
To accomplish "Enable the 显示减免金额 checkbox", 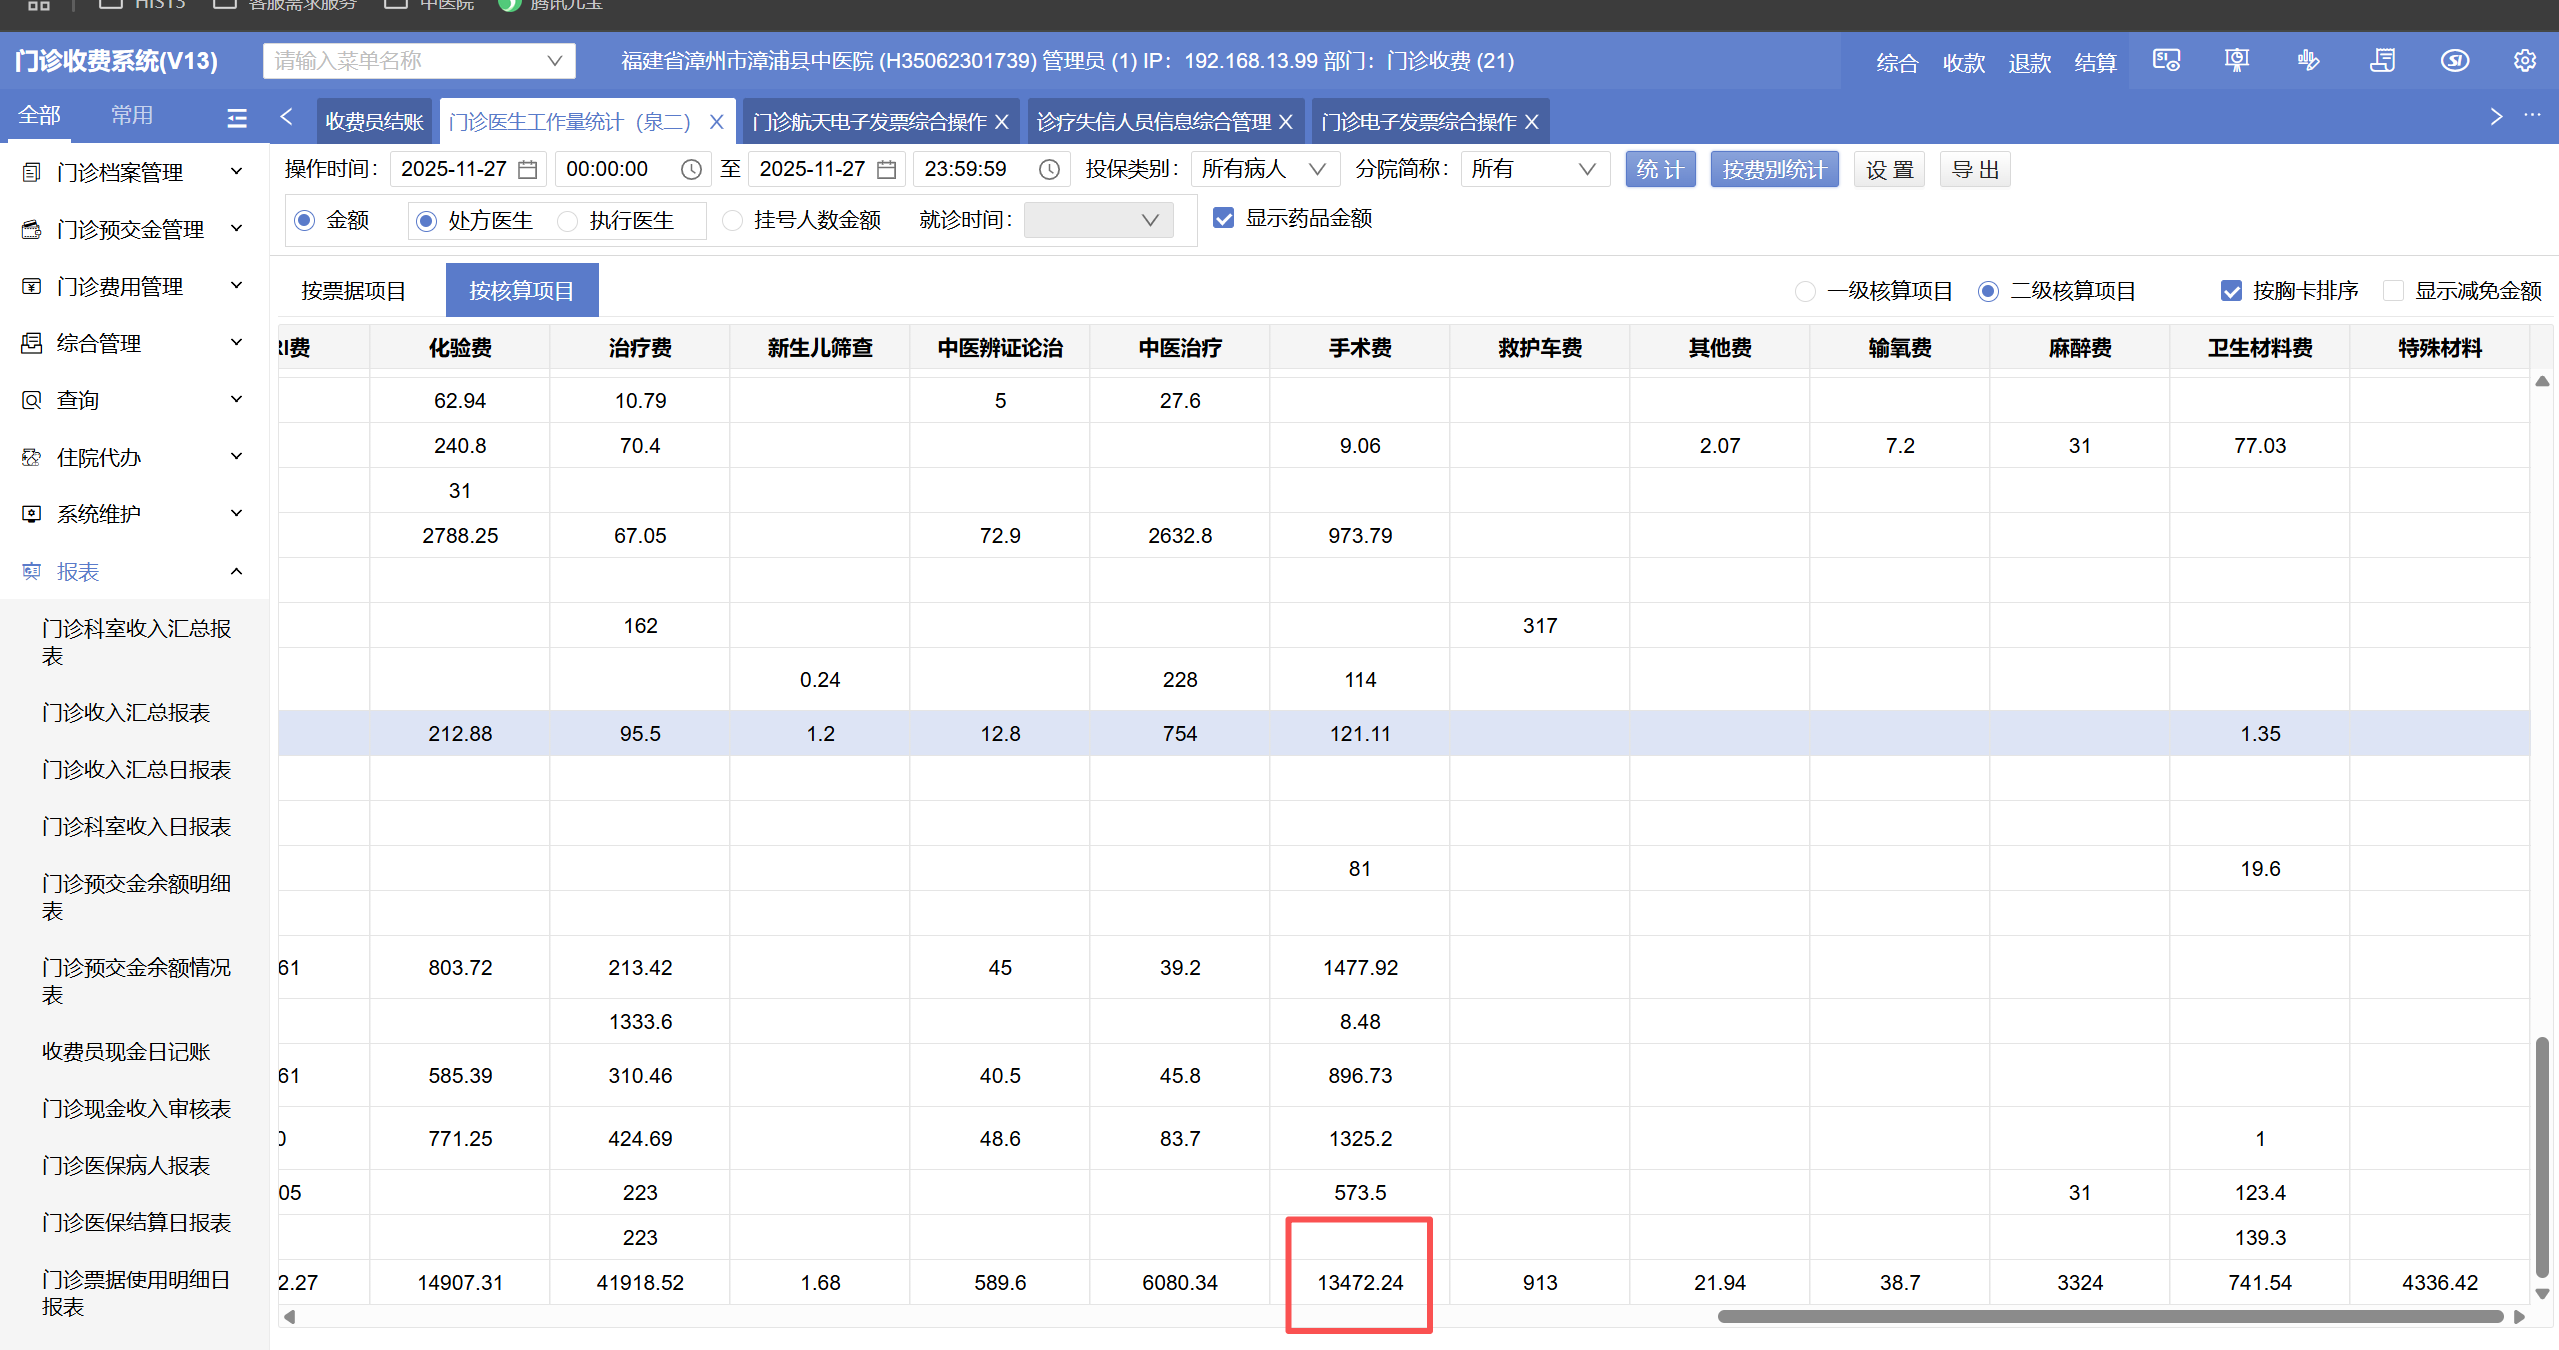I will pyautogui.click(x=2393, y=291).
